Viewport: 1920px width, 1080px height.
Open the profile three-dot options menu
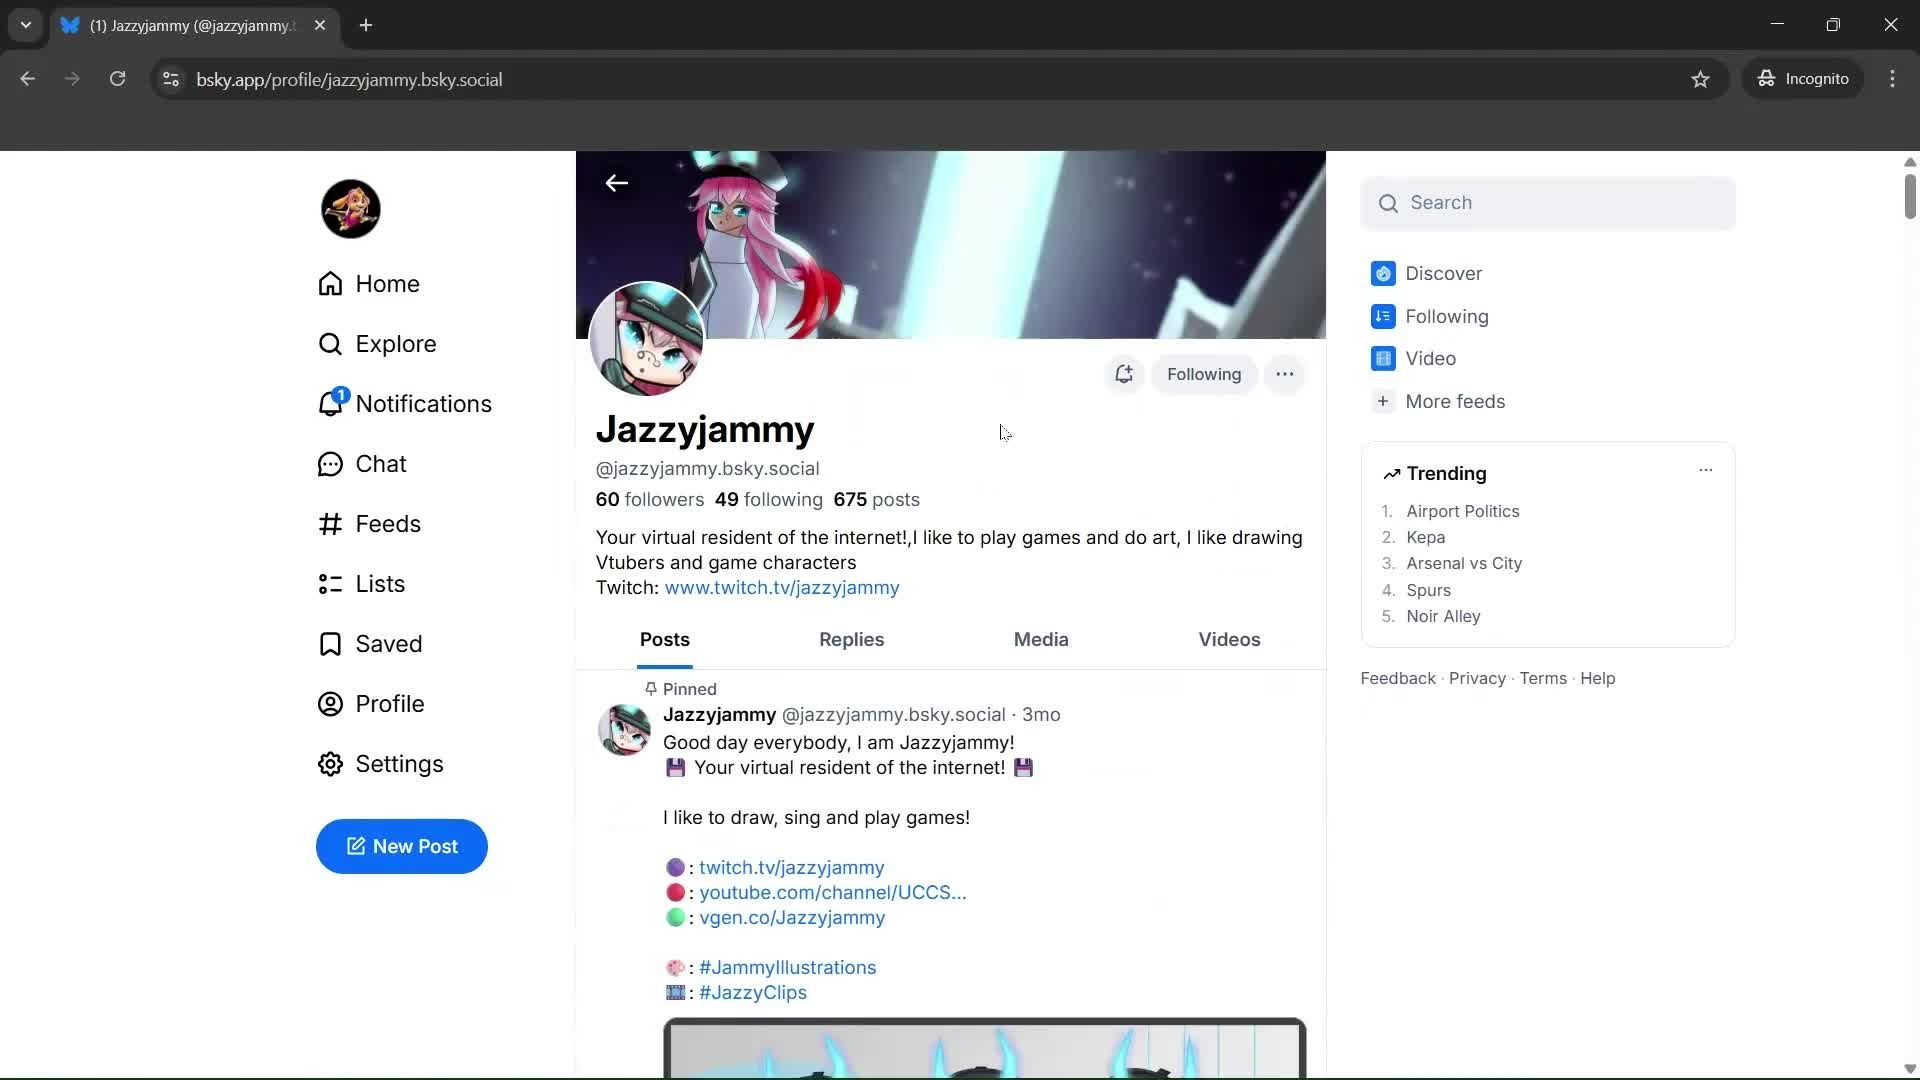tap(1285, 373)
